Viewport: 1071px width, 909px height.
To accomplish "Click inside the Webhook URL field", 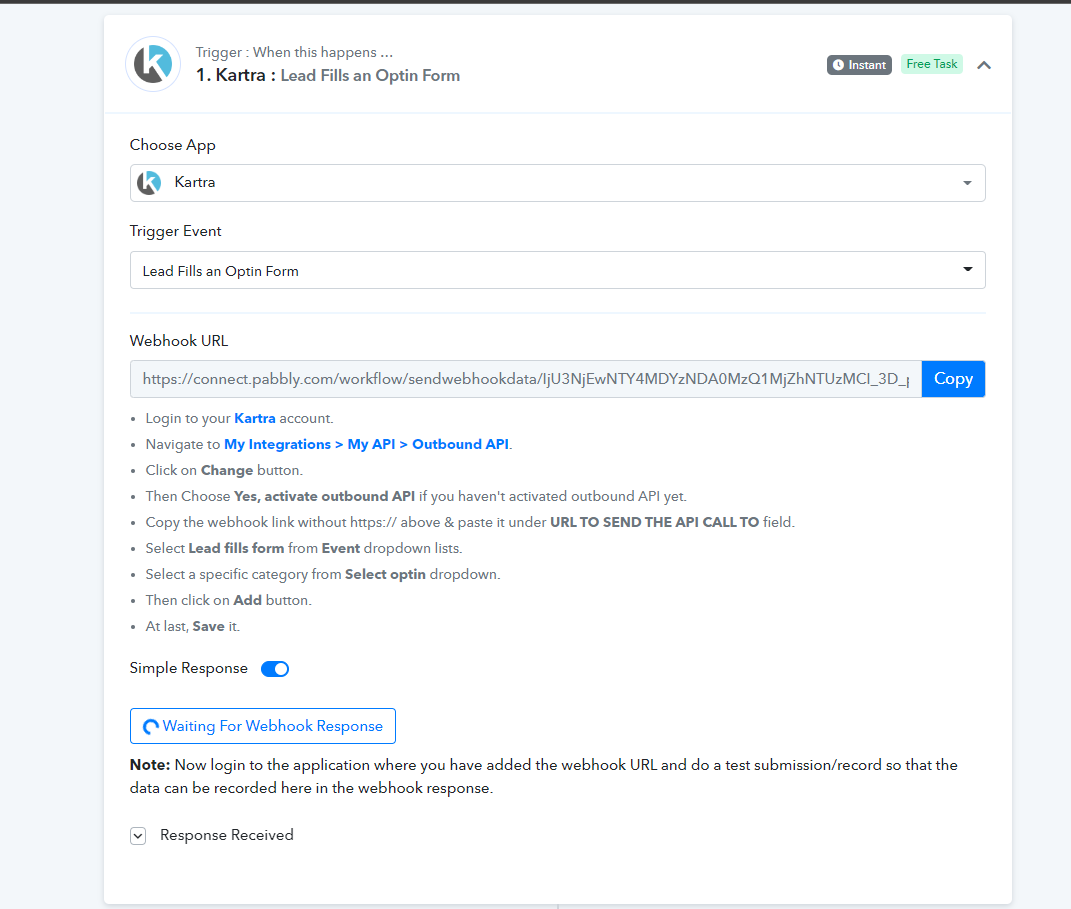I will point(526,379).
